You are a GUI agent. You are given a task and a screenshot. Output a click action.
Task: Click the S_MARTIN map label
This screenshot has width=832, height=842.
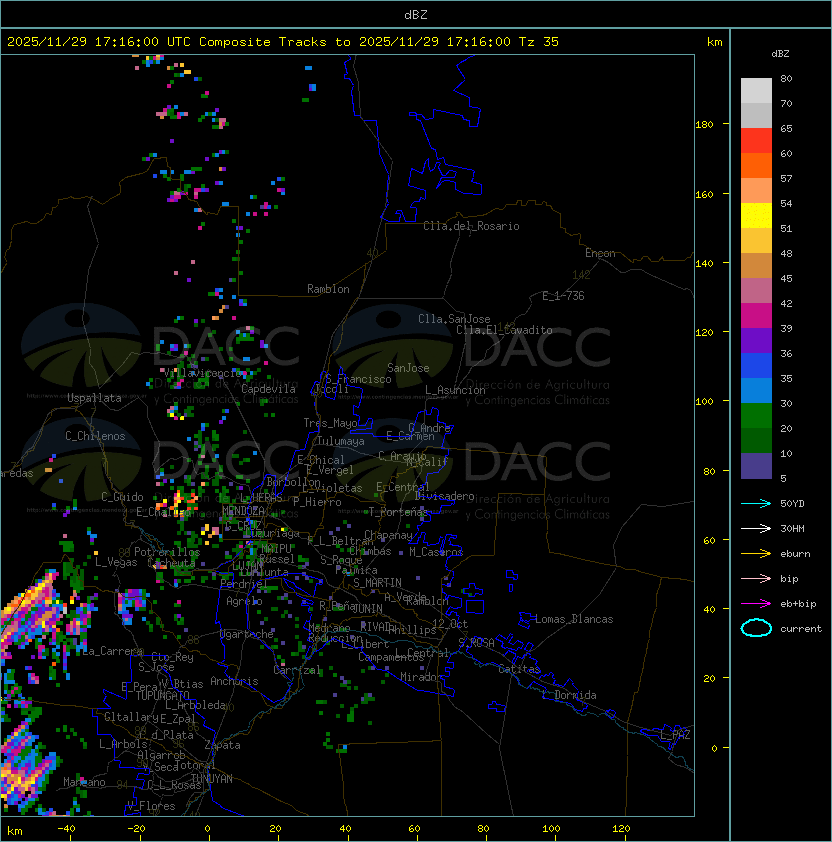(377, 583)
